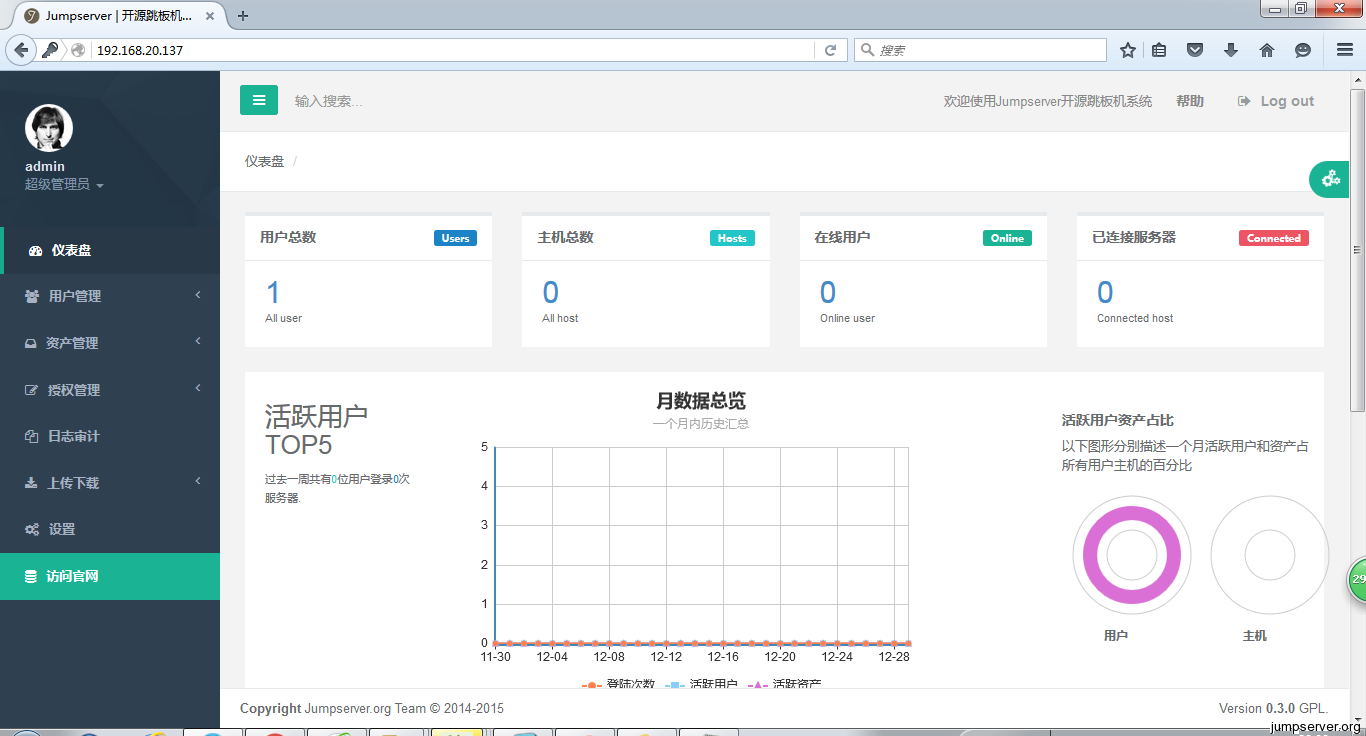Expand the 上传下载 sidebar menu
This screenshot has width=1366, height=736.
pyautogui.click(x=73, y=483)
